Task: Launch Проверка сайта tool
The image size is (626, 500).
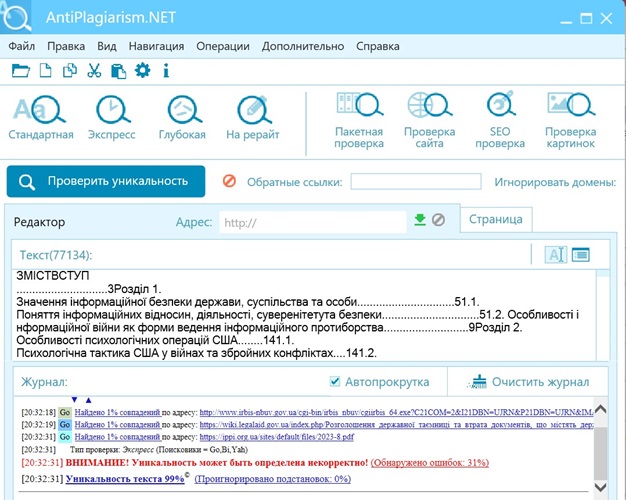Action: point(430,120)
